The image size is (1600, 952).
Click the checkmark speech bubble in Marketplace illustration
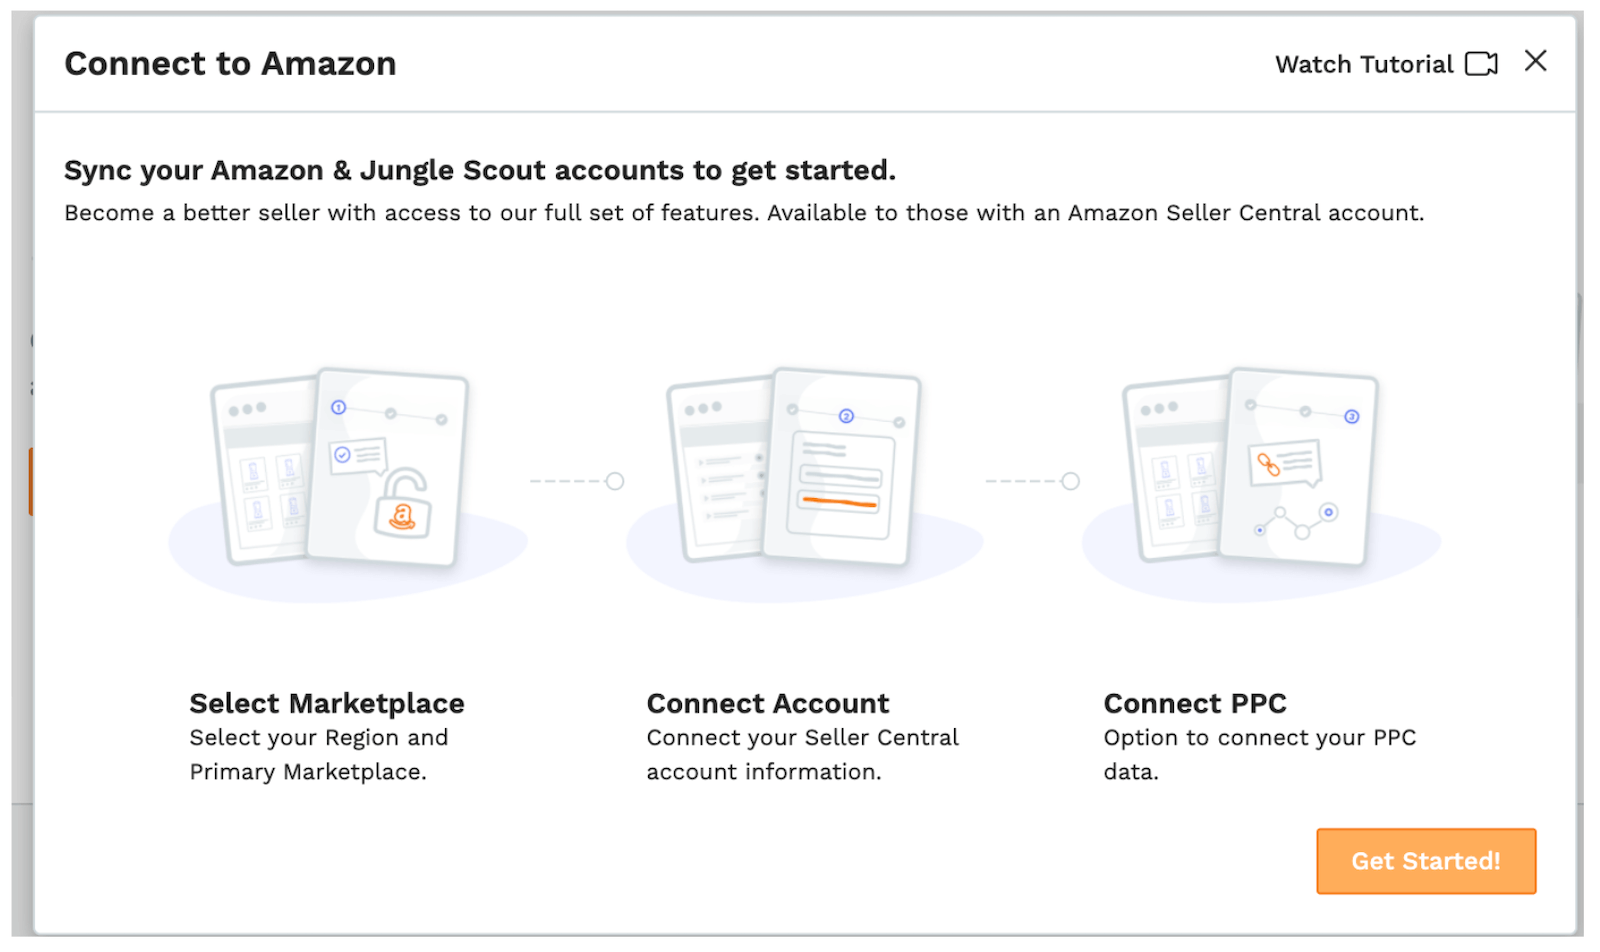[359, 456]
